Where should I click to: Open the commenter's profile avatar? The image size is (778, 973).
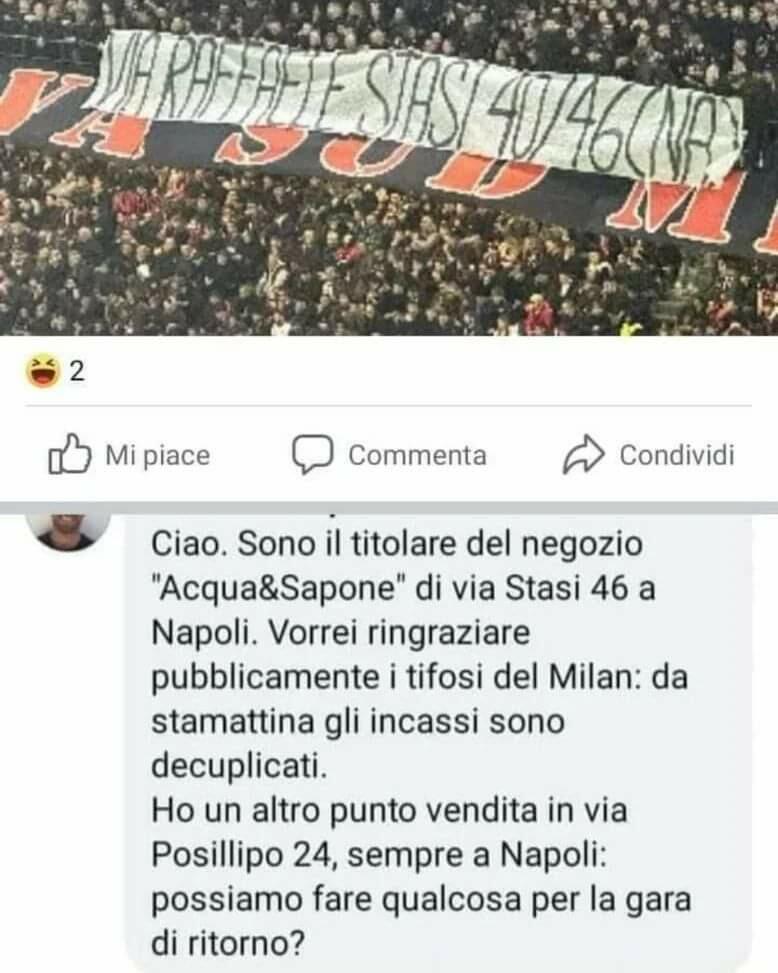pyautogui.click(x=68, y=532)
